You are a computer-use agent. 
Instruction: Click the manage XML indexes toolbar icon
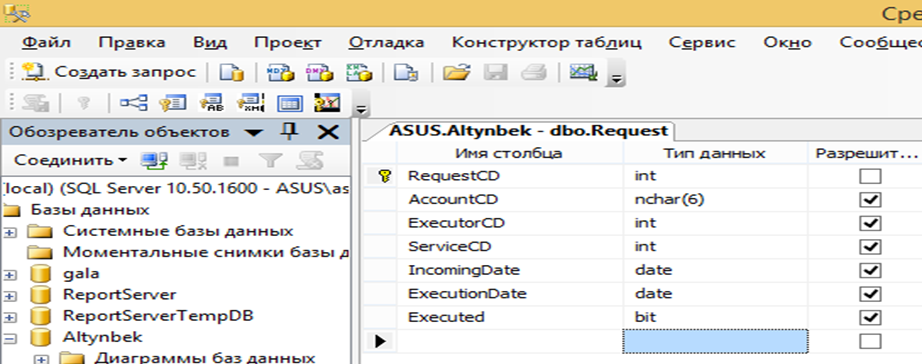coord(250,103)
